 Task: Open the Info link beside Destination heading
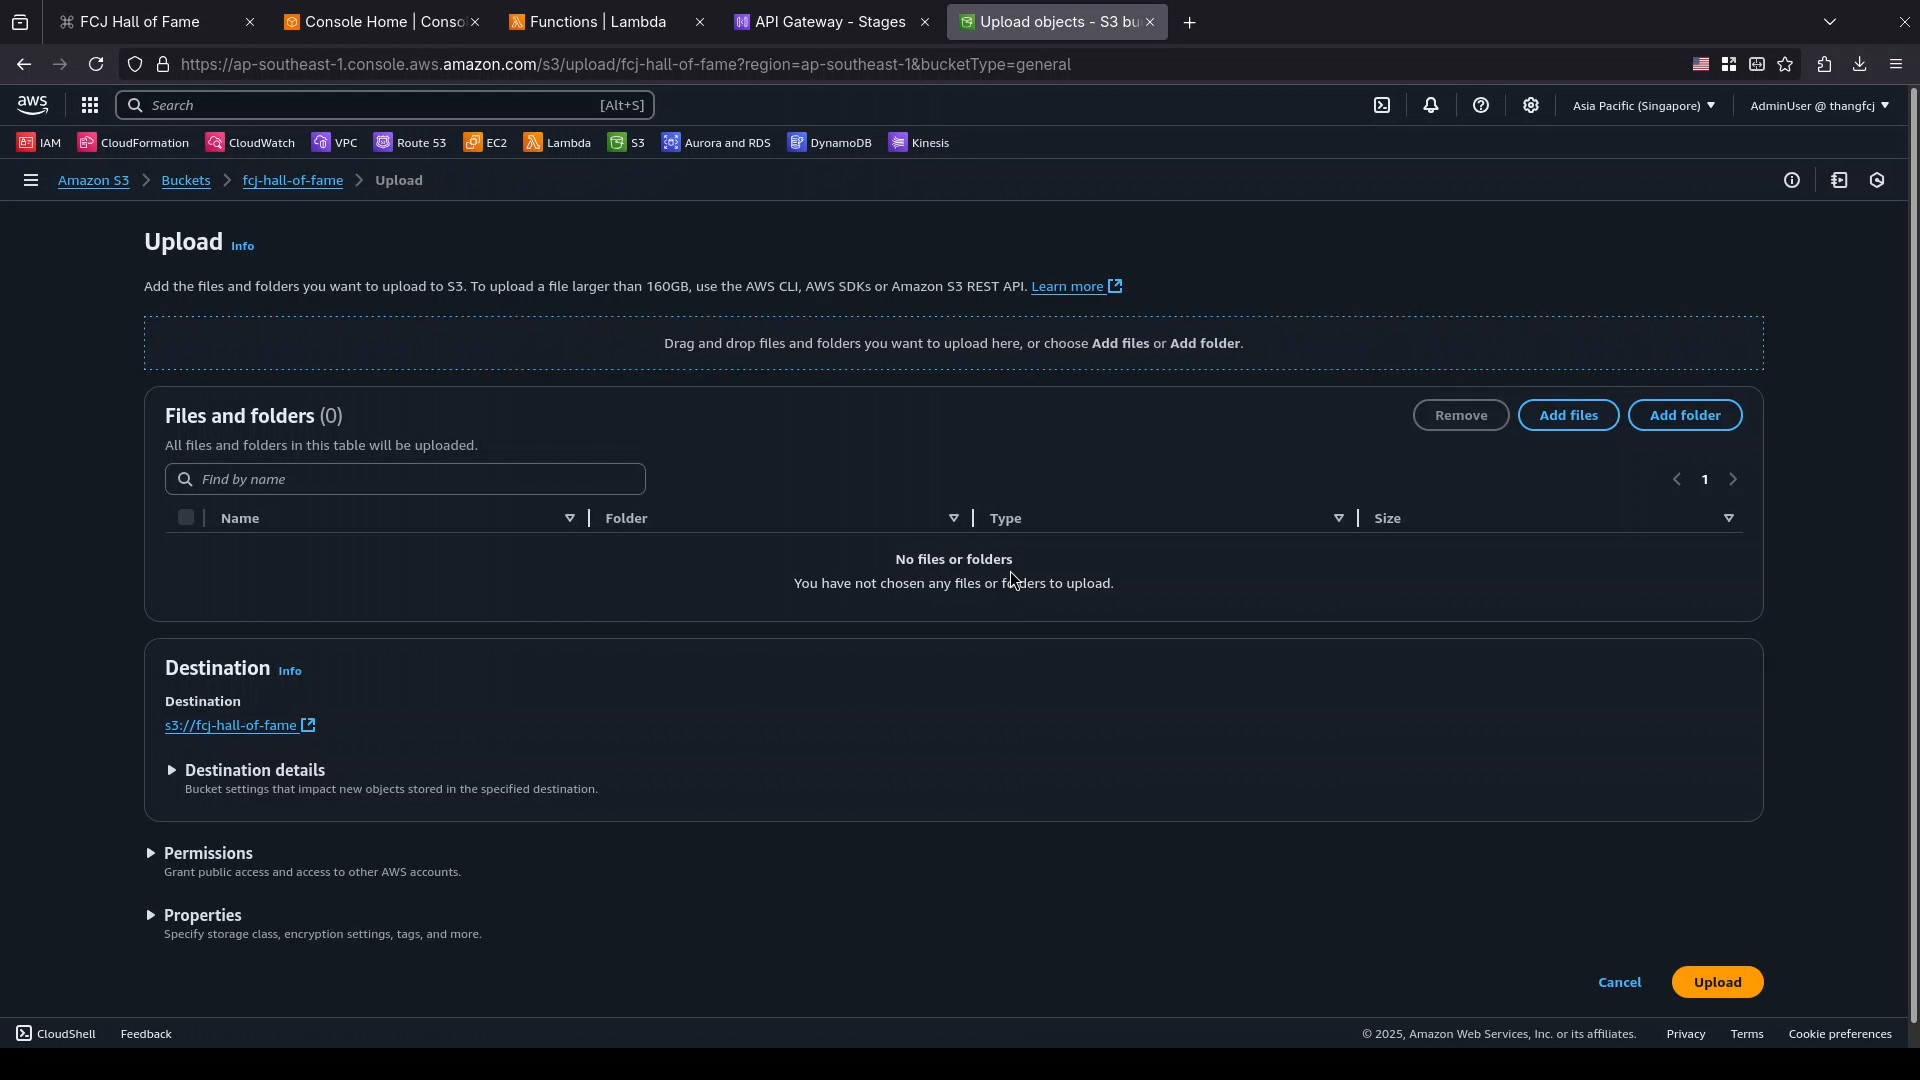(290, 671)
